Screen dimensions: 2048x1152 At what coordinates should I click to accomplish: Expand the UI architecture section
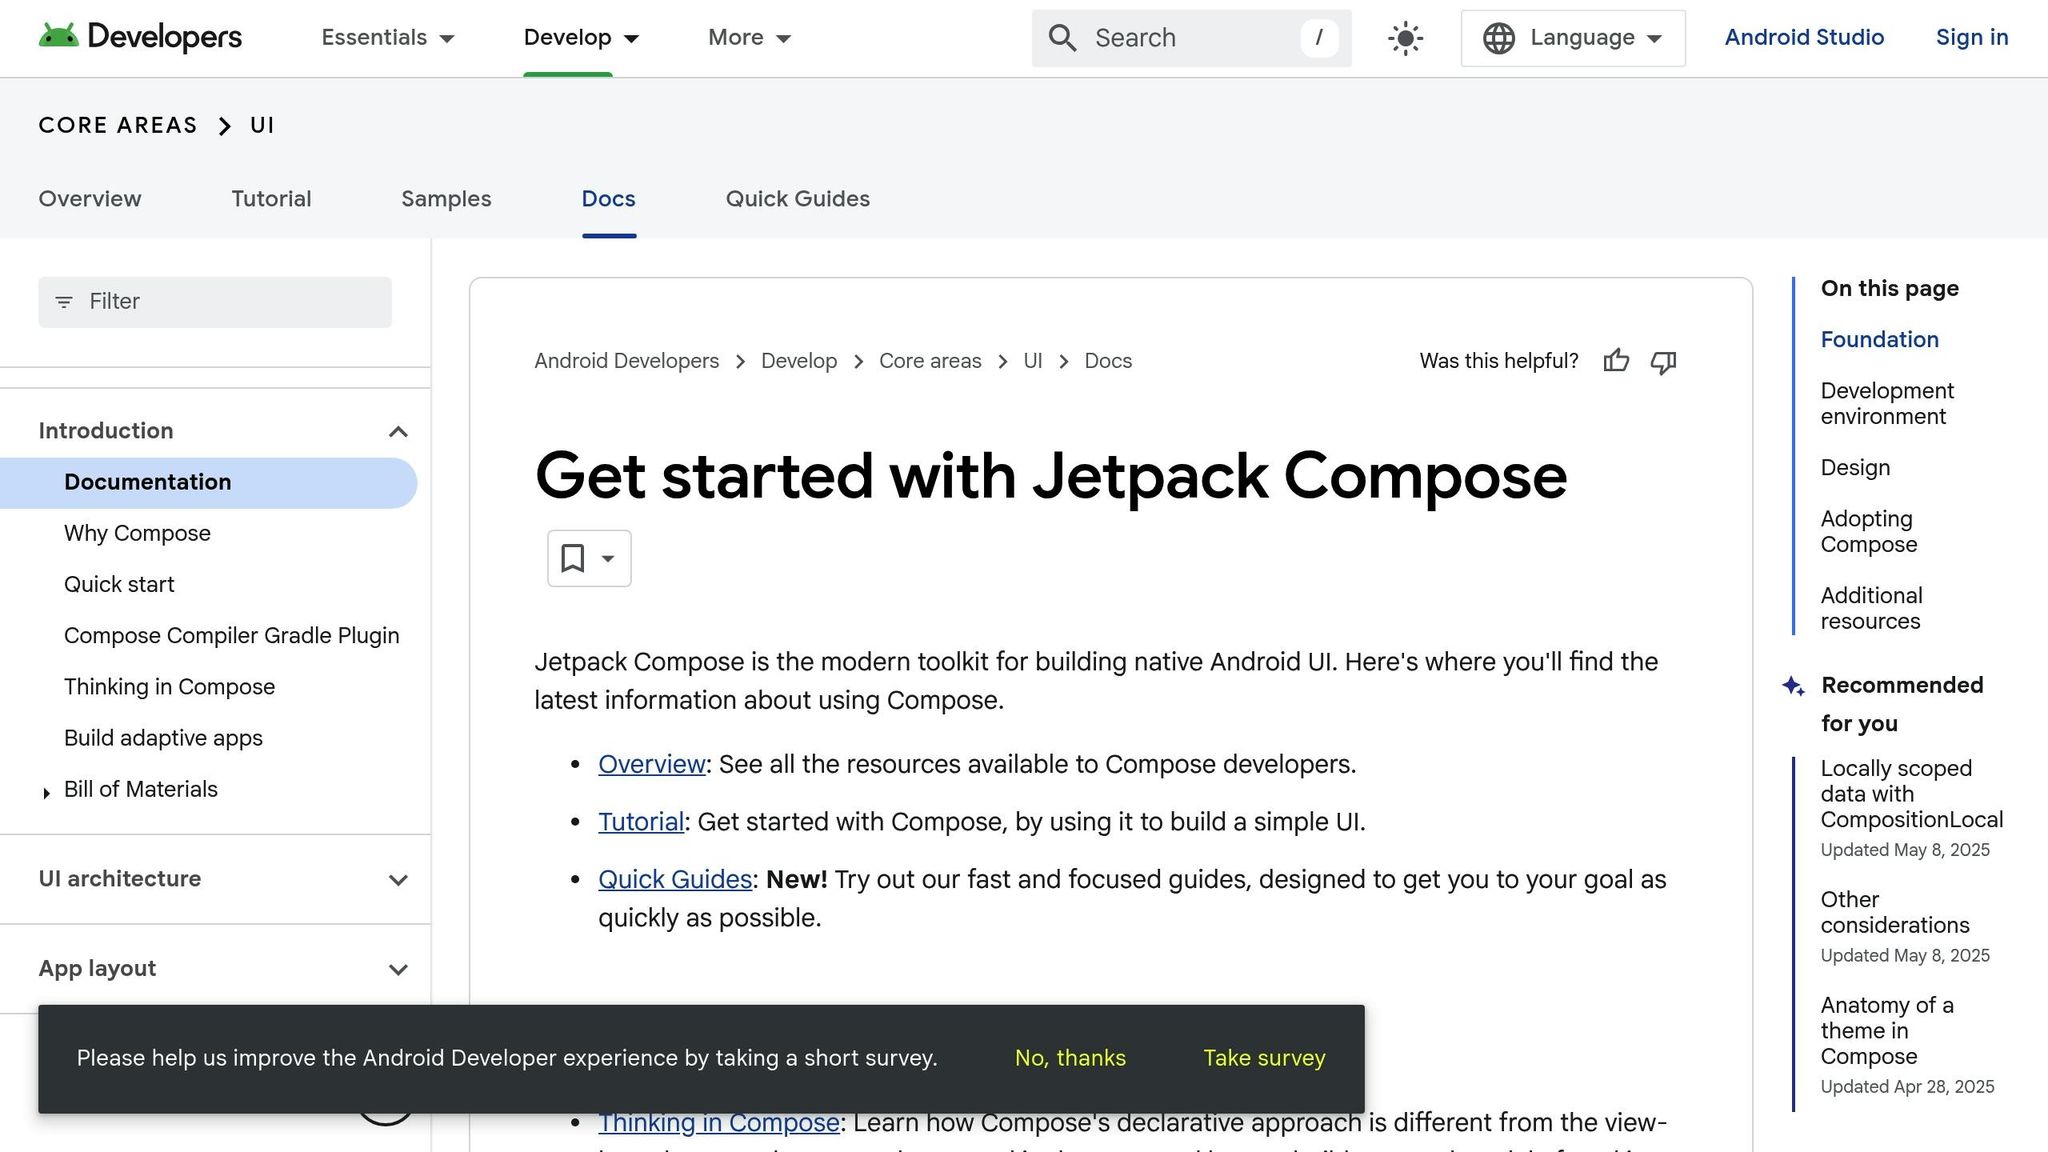[398, 880]
